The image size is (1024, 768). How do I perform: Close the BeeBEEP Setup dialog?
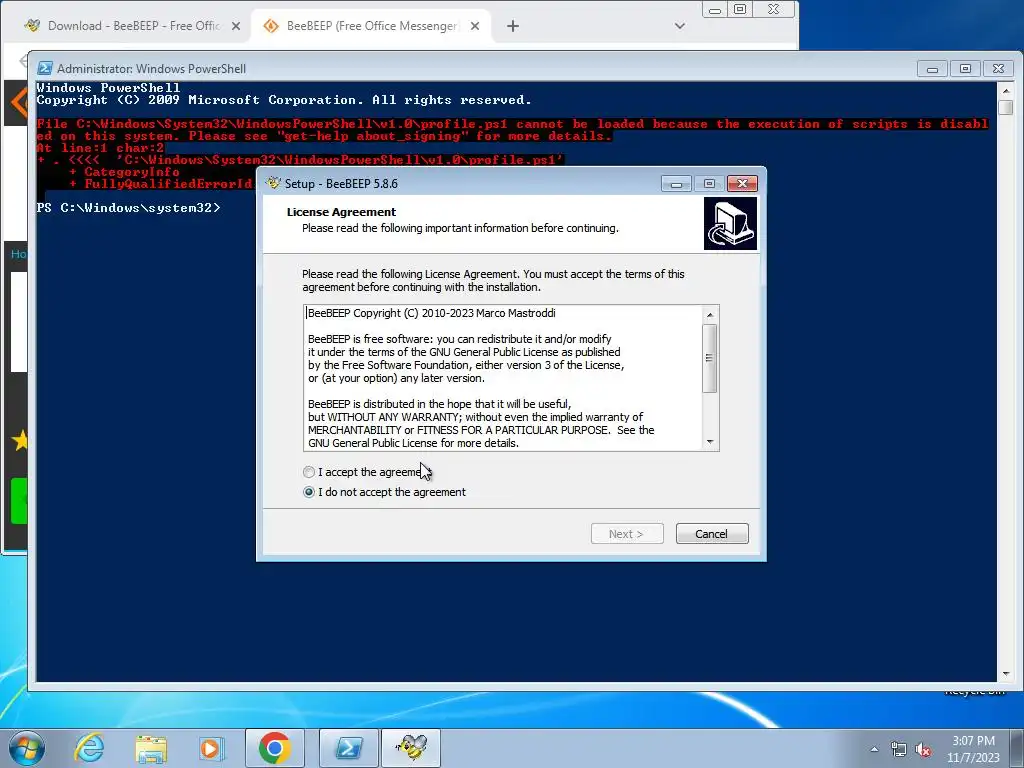[x=742, y=184]
